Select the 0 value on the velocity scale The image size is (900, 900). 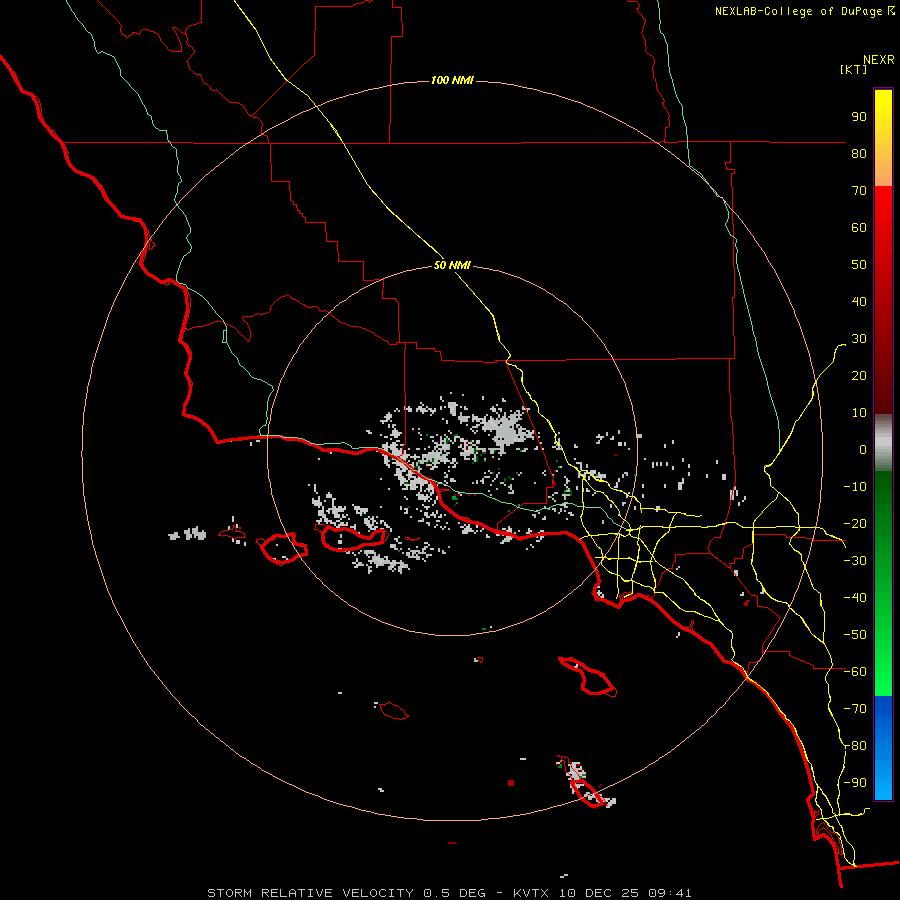(x=863, y=449)
